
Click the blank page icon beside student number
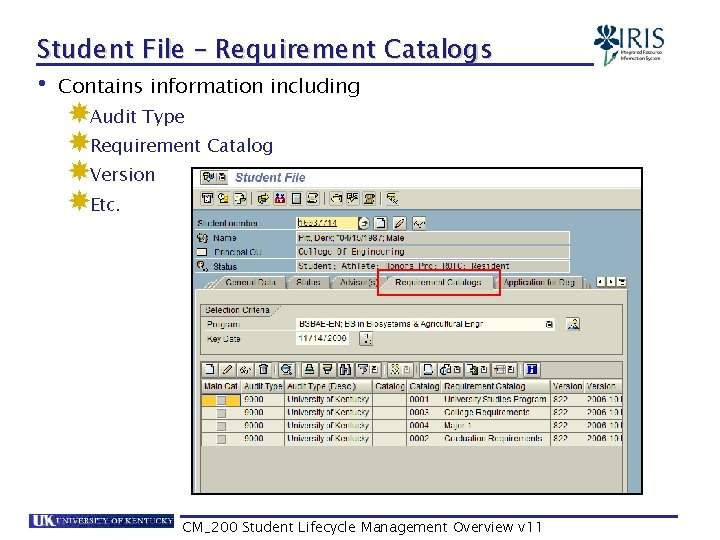pyautogui.click(x=380, y=223)
